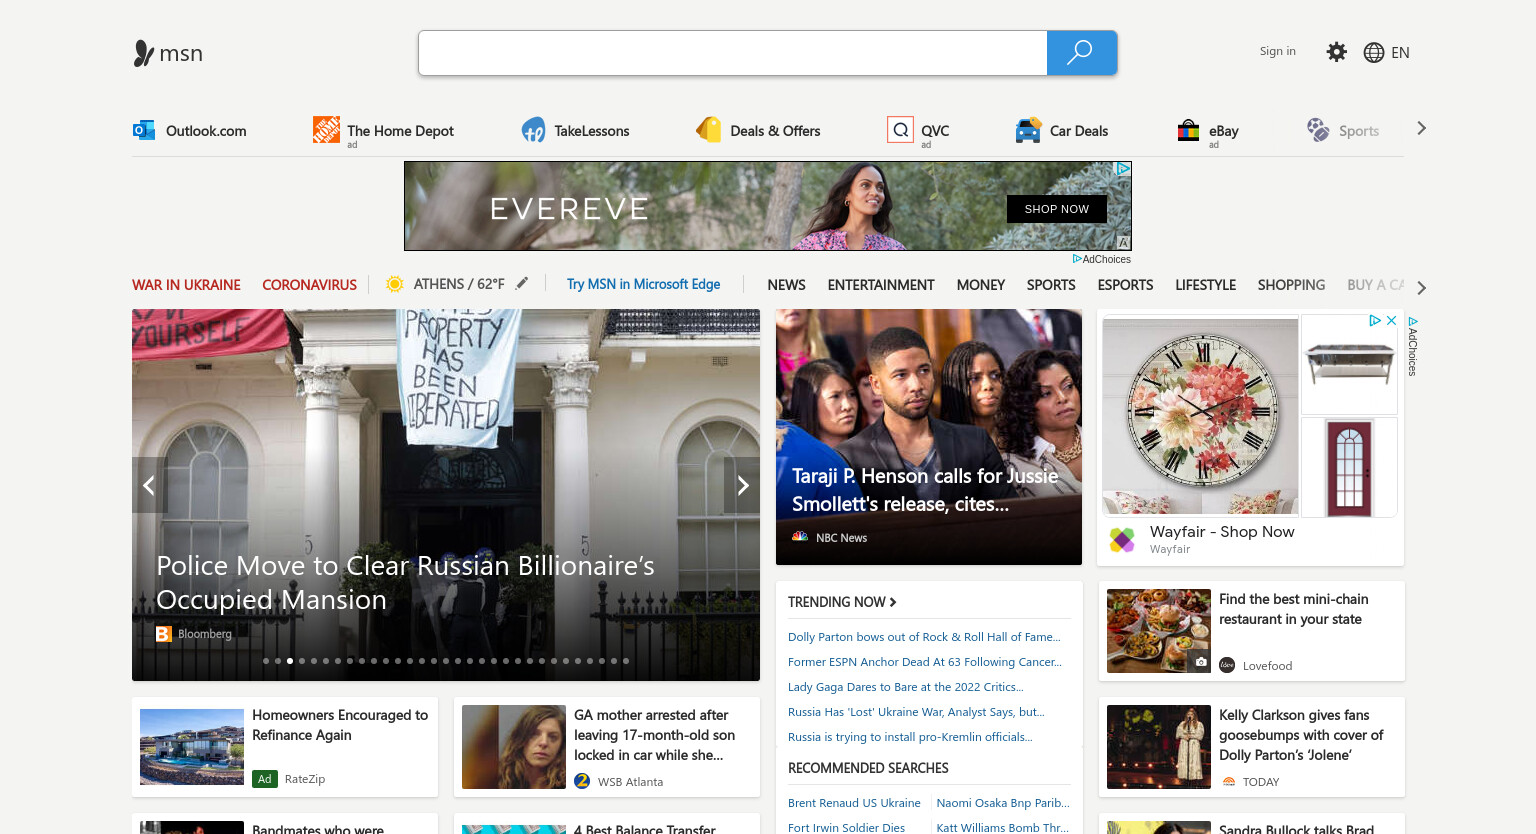Open the LIFESTYLE tab
This screenshot has height=834, width=1536.
click(1205, 285)
